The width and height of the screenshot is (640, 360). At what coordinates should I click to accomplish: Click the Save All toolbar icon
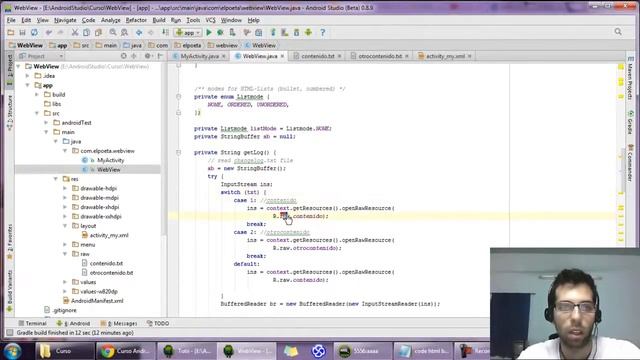pos(22,32)
